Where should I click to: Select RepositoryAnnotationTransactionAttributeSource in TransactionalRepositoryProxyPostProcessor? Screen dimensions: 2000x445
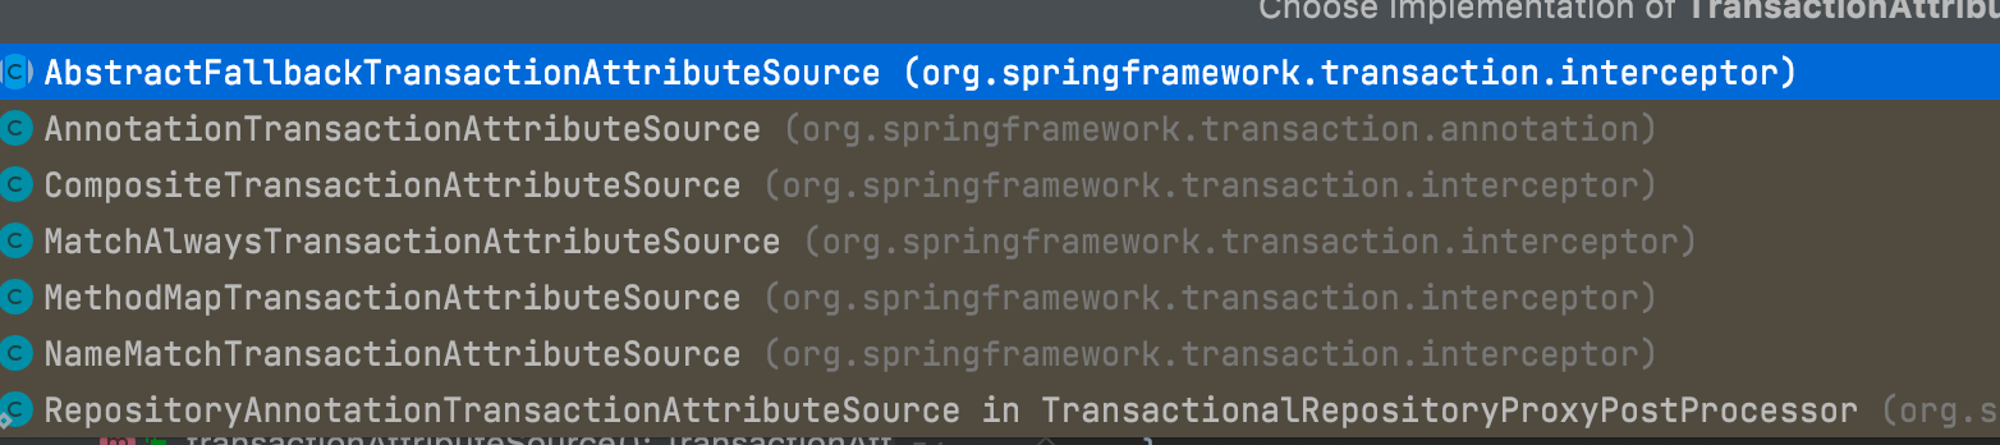point(1000,410)
